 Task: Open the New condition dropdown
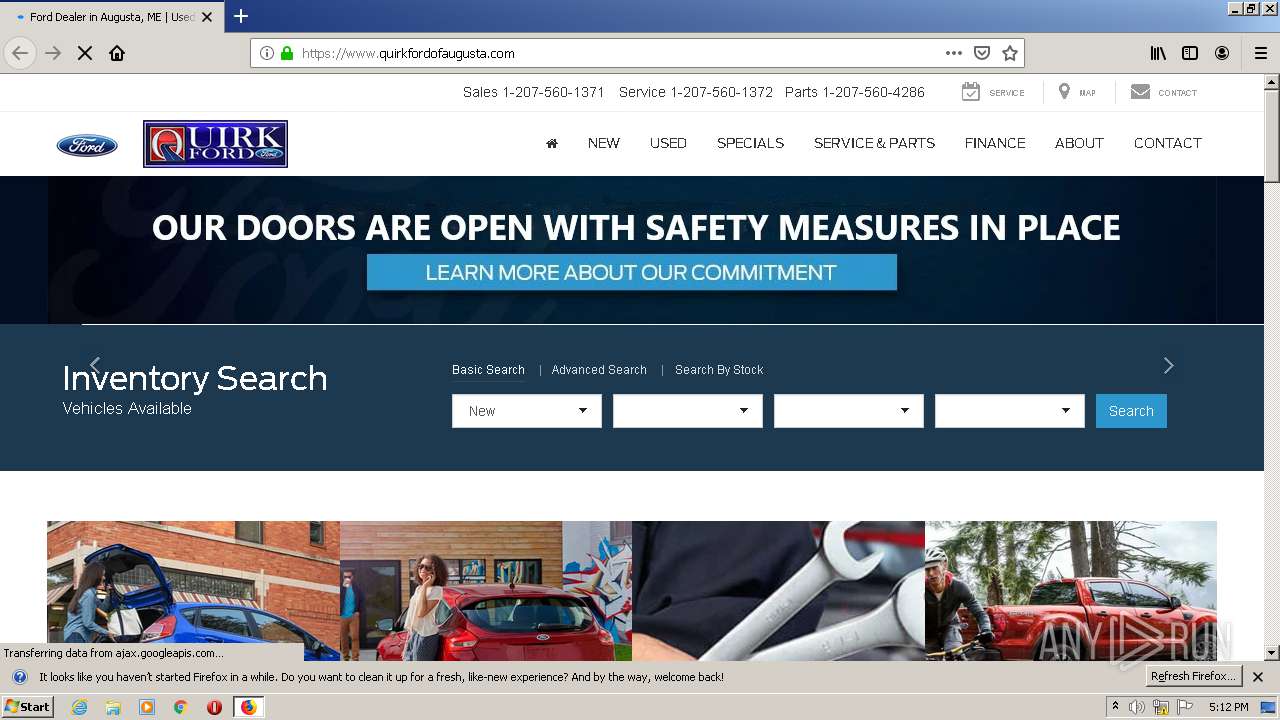(x=527, y=411)
